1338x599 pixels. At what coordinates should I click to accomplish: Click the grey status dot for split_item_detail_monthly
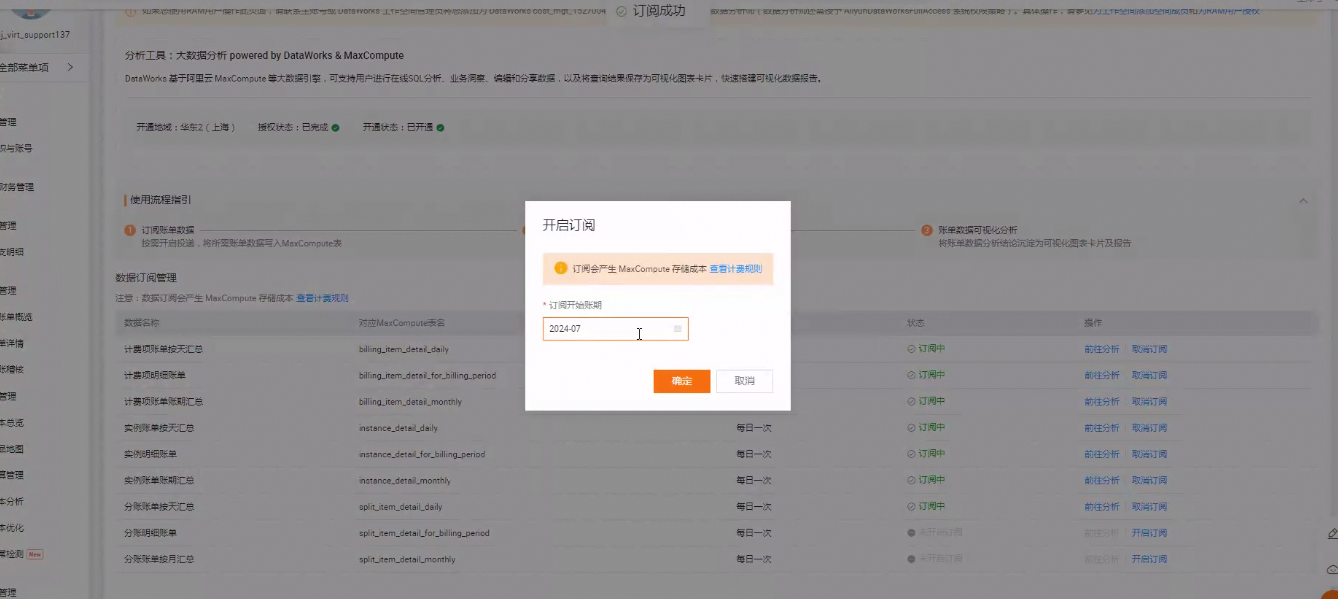pos(911,559)
